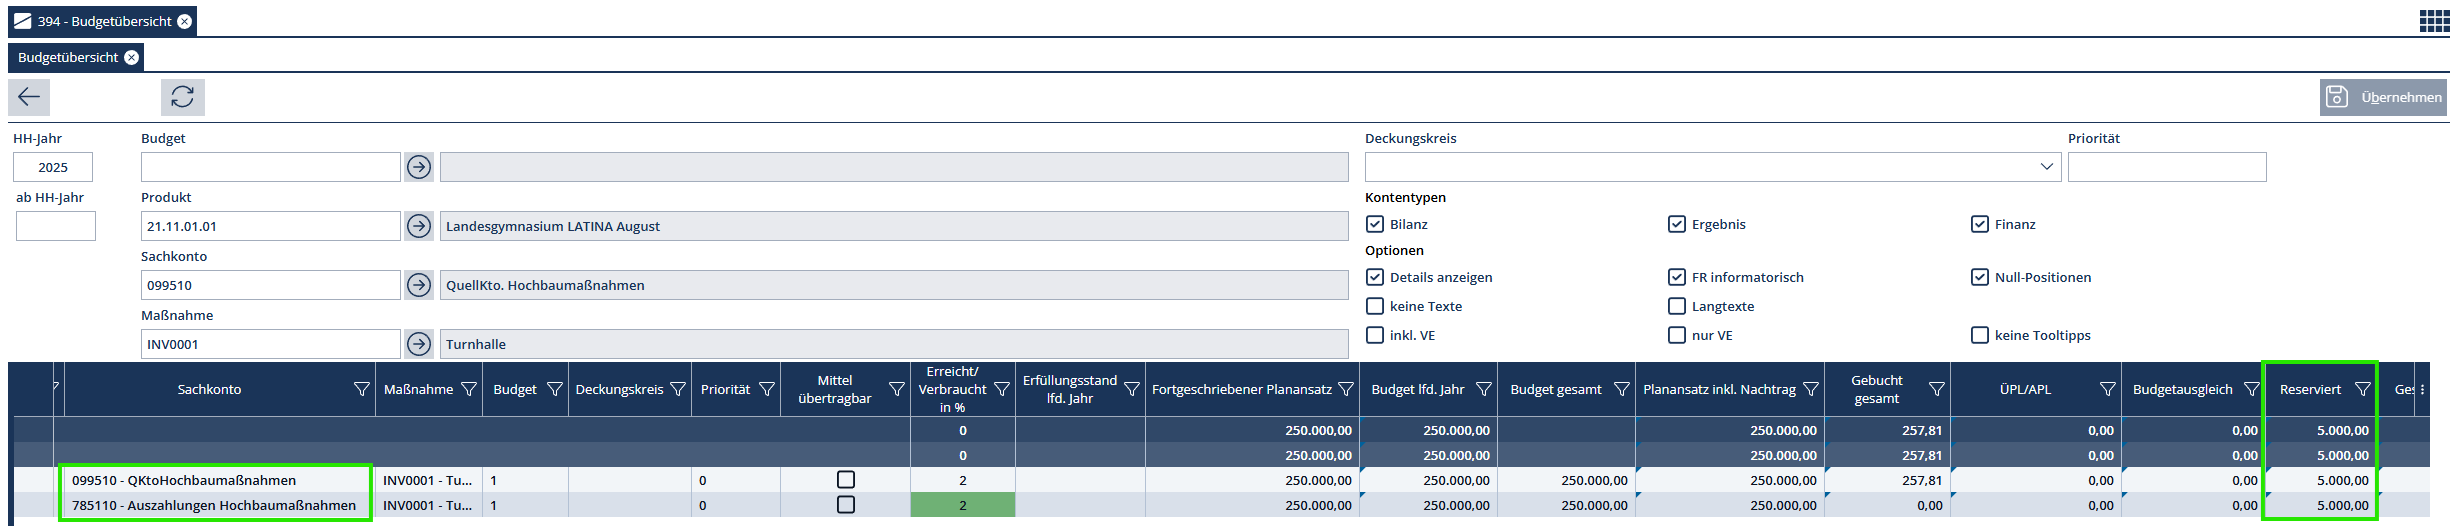Open filter dropdown for Gebucht gesamt column
Viewport: 2455px width, 526px height.
(x=1936, y=390)
